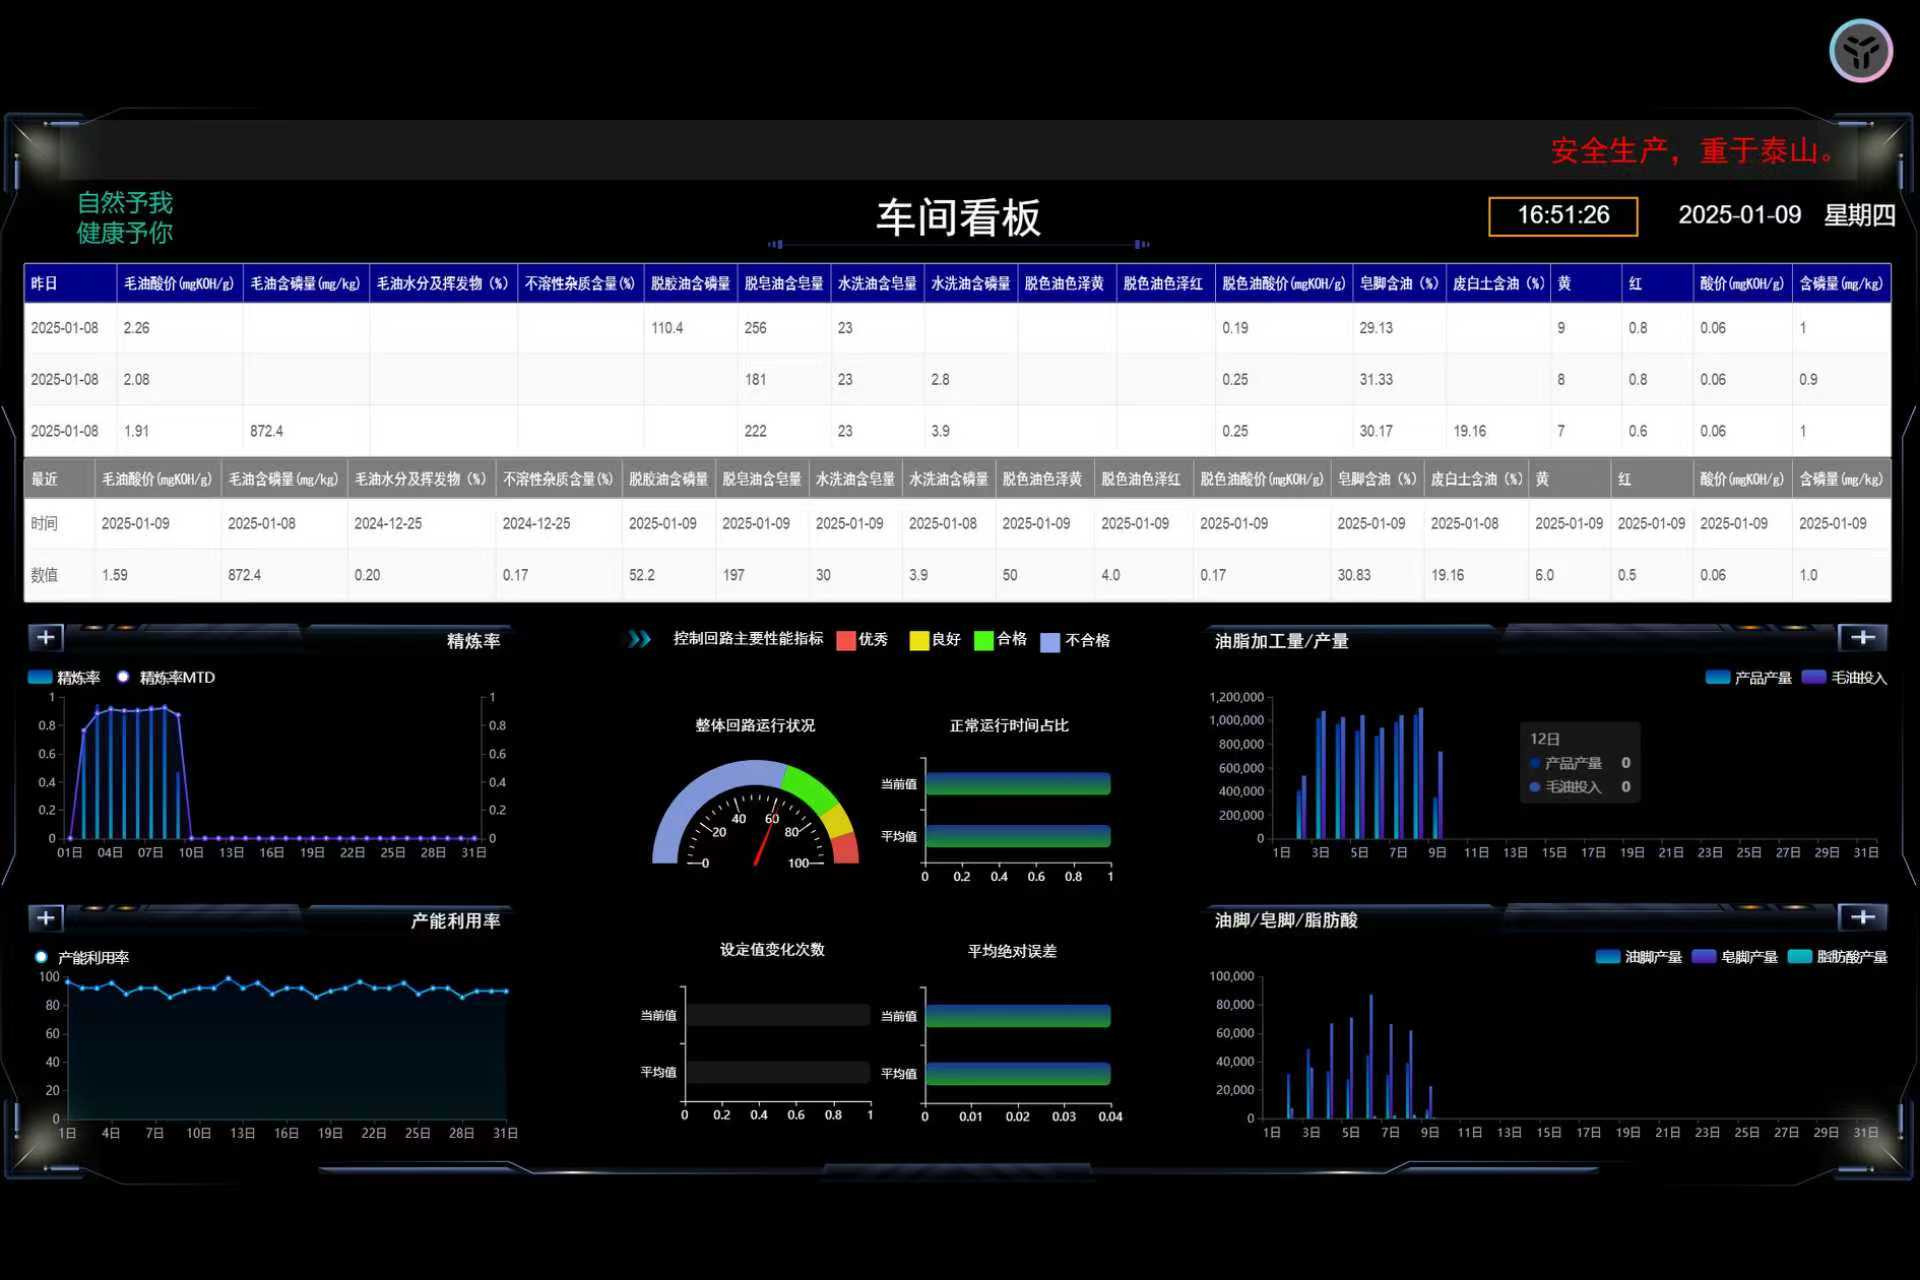Toggle the 脂肪酸产量 legend icon
This screenshot has width=1920, height=1280.
(1799, 957)
